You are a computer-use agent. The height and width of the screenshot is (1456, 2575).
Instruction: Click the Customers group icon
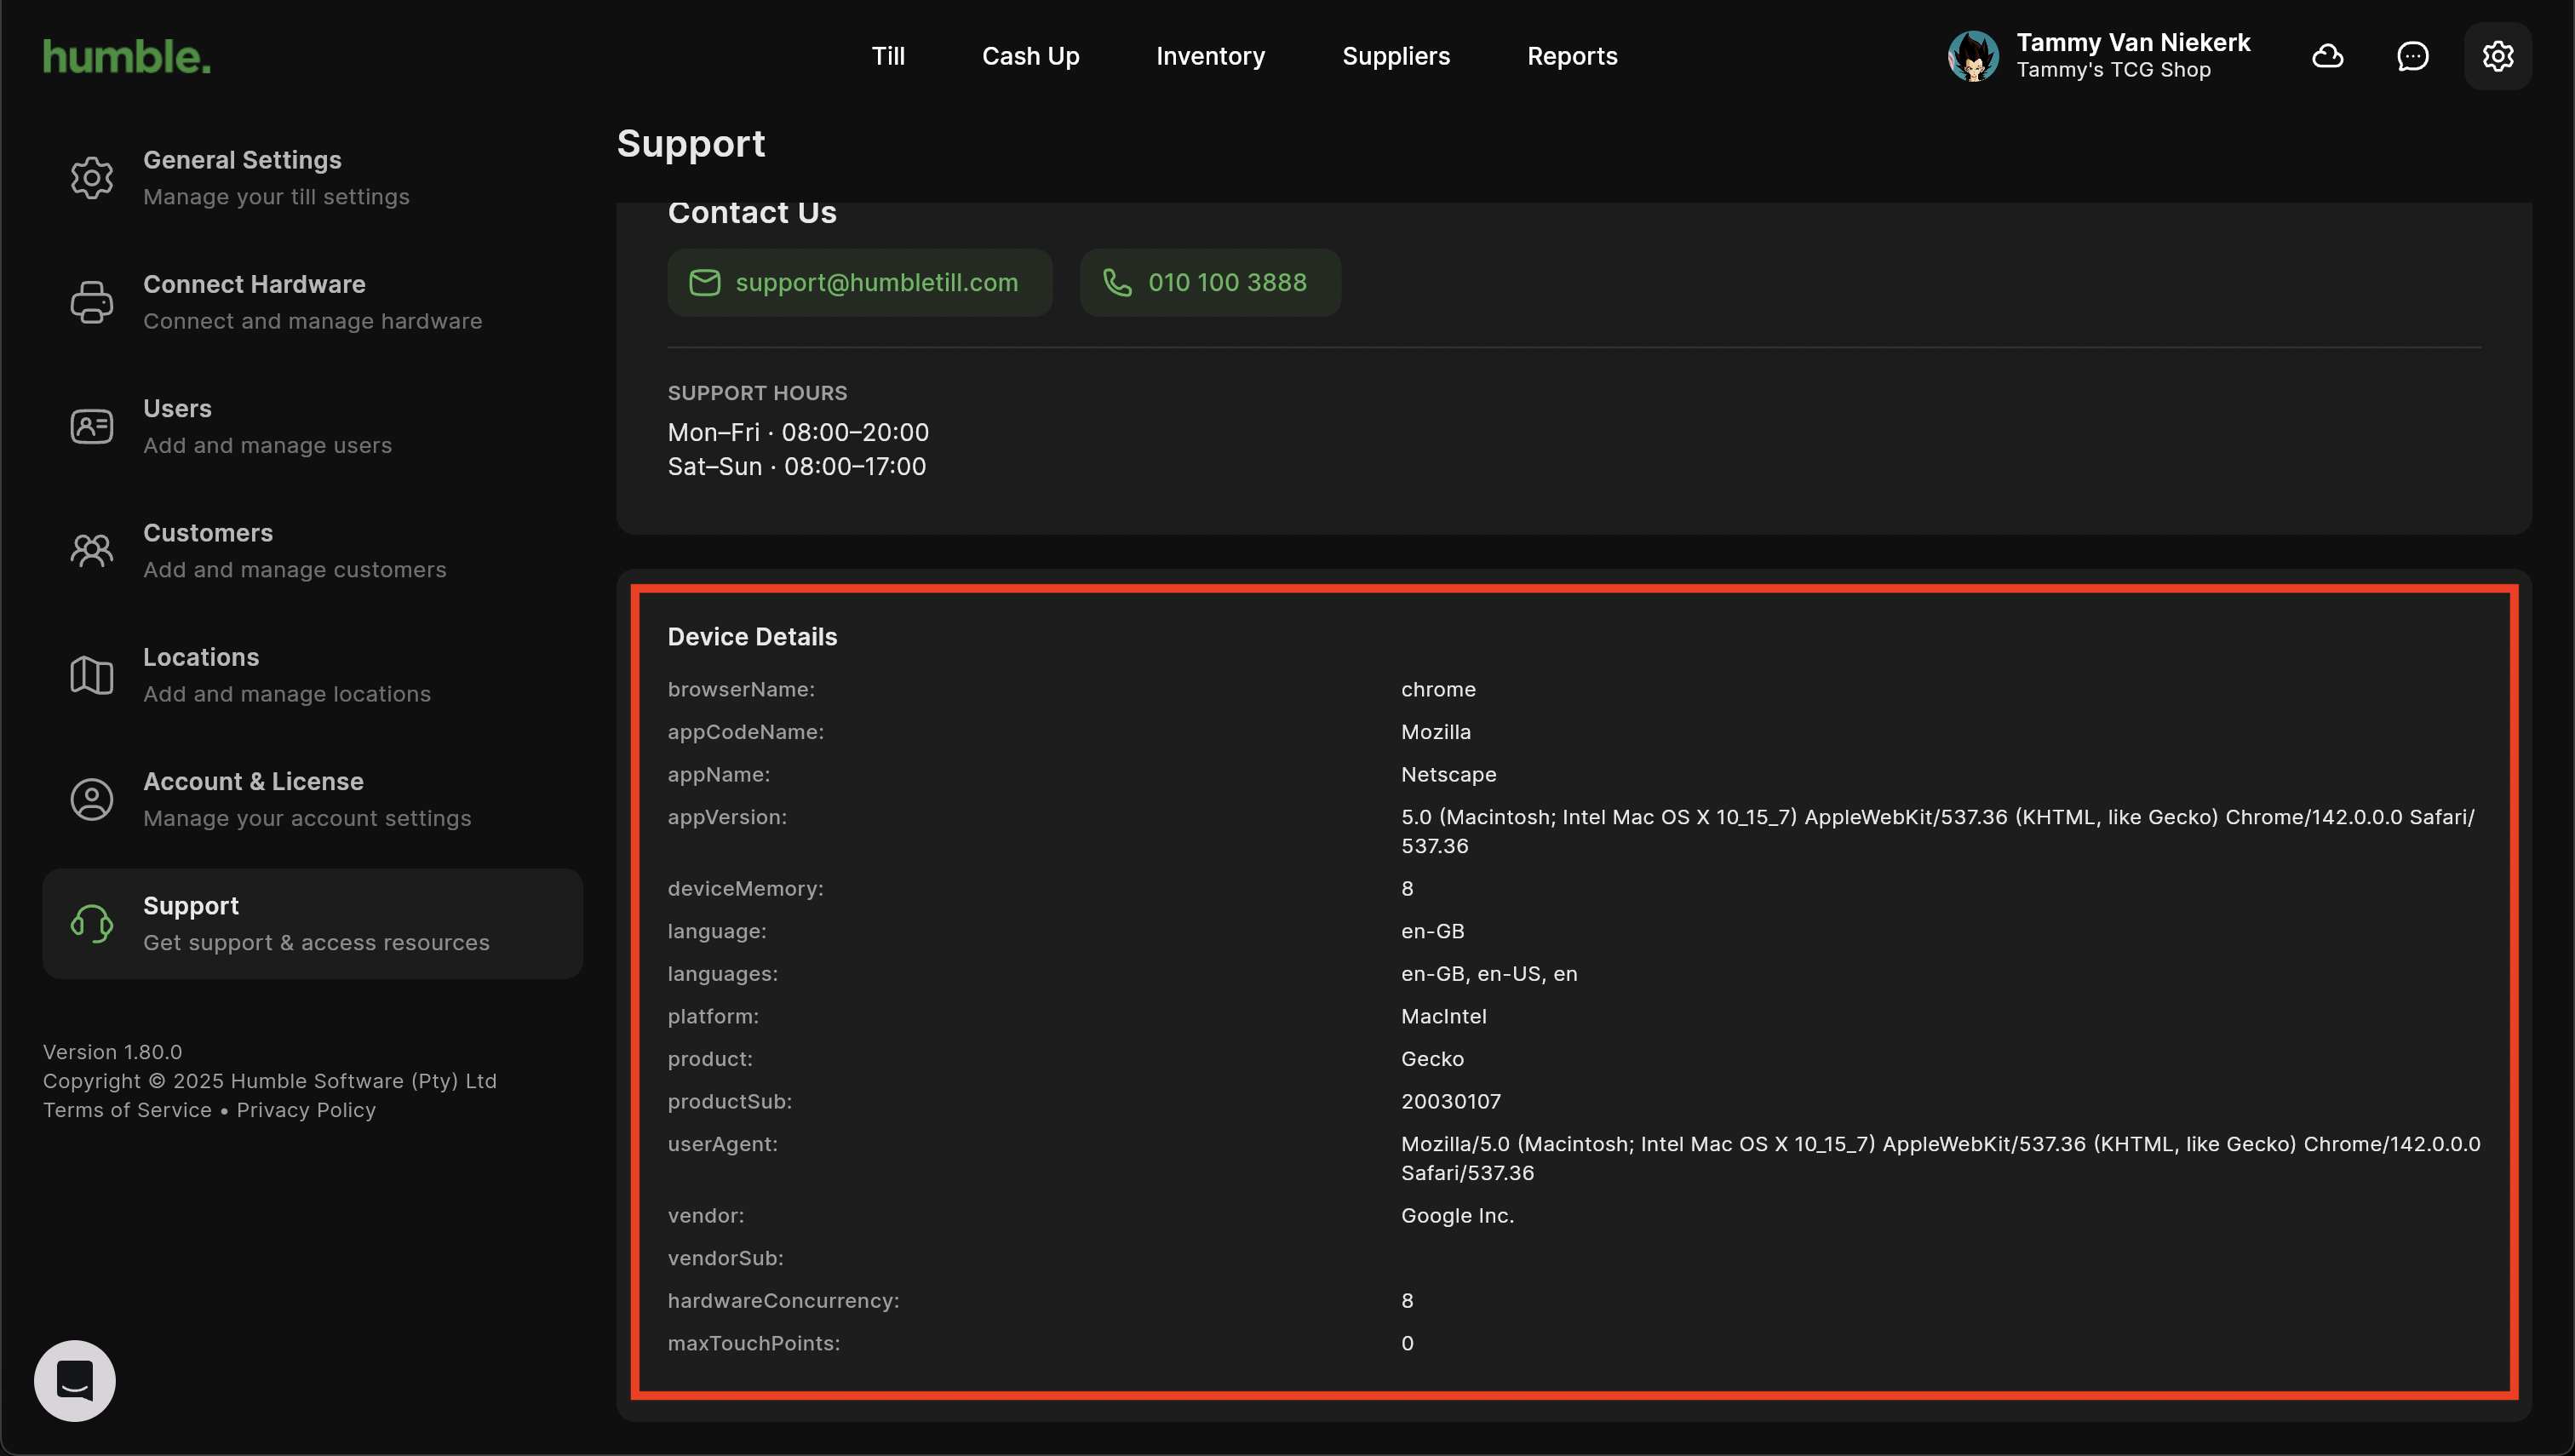[91, 550]
